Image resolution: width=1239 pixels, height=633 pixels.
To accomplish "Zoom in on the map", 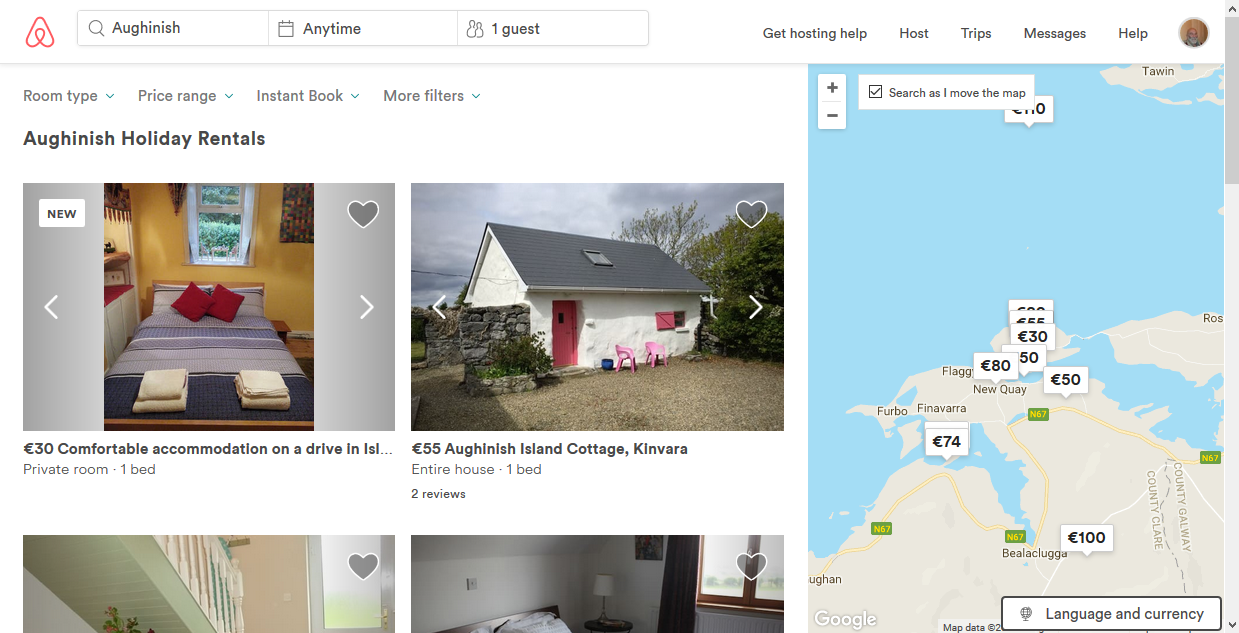I will pos(832,88).
